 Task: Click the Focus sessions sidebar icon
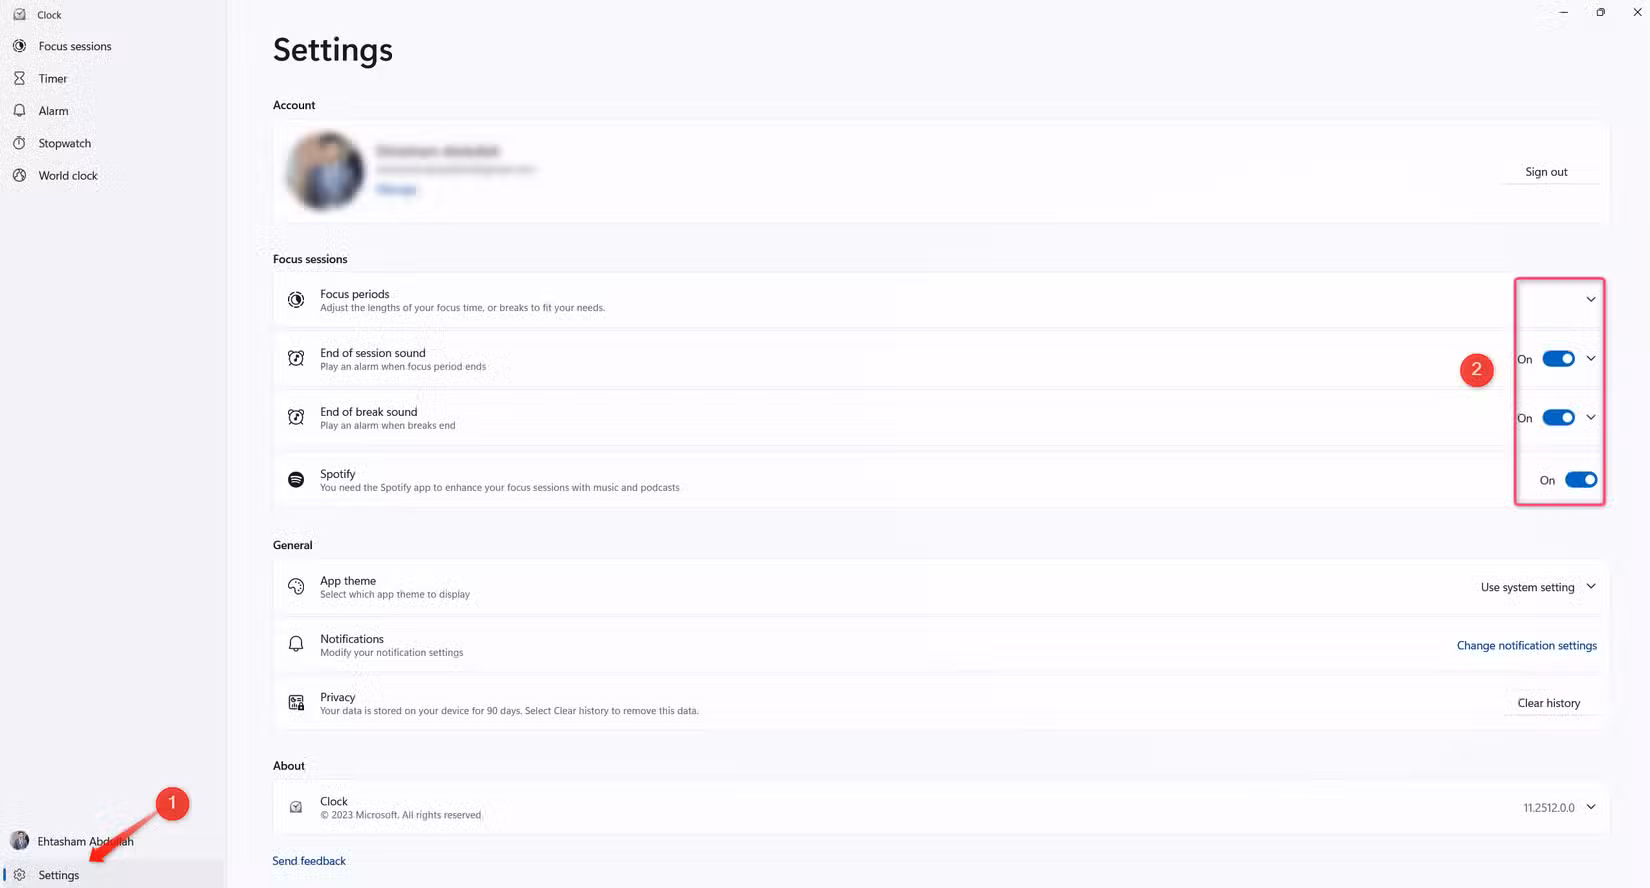tap(19, 46)
